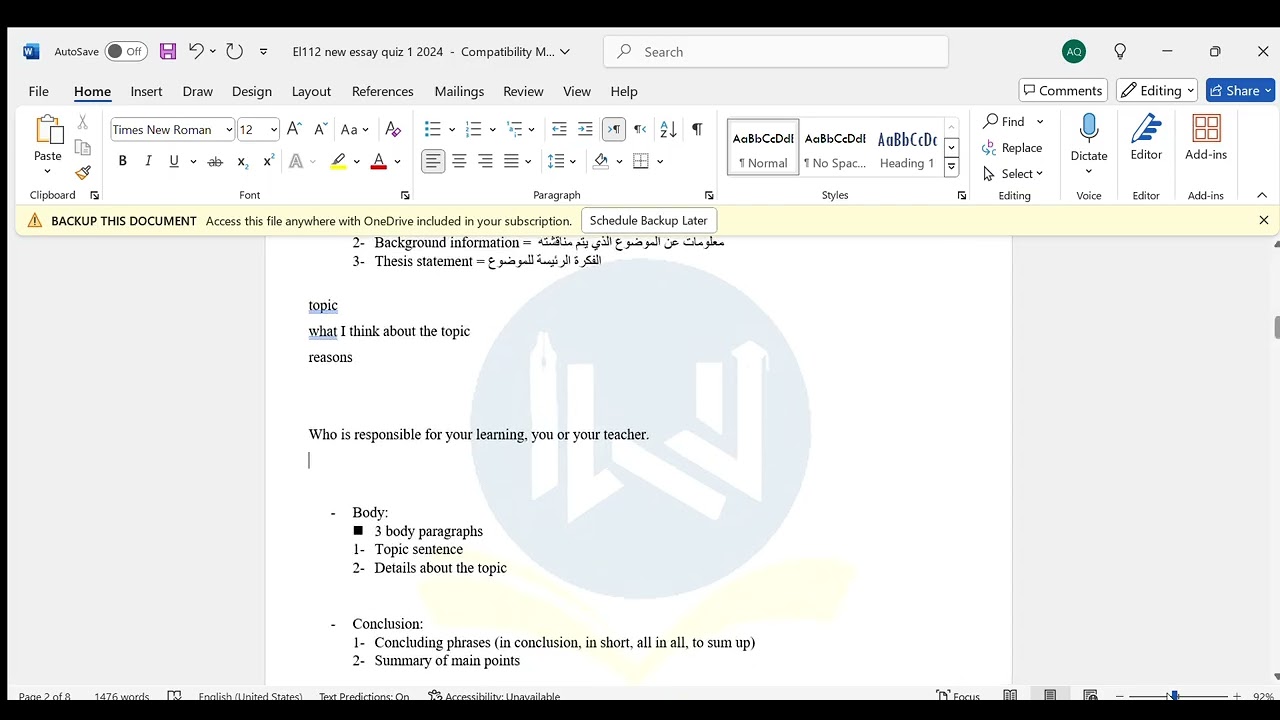Switch to the Layout tab
This screenshot has width=1280, height=720.
[x=311, y=91]
